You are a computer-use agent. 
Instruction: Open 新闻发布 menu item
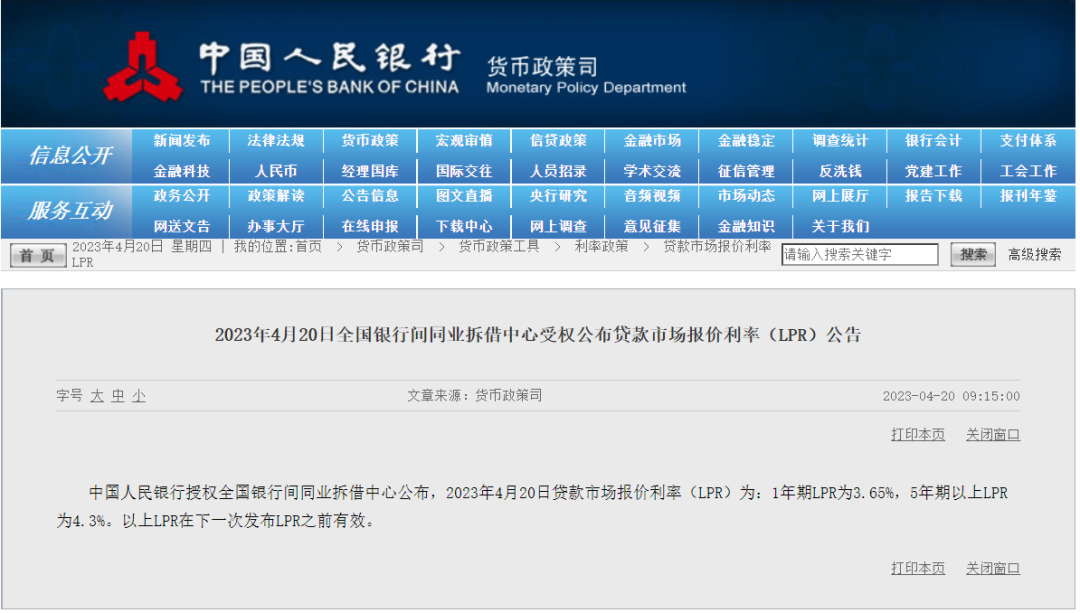182,141
